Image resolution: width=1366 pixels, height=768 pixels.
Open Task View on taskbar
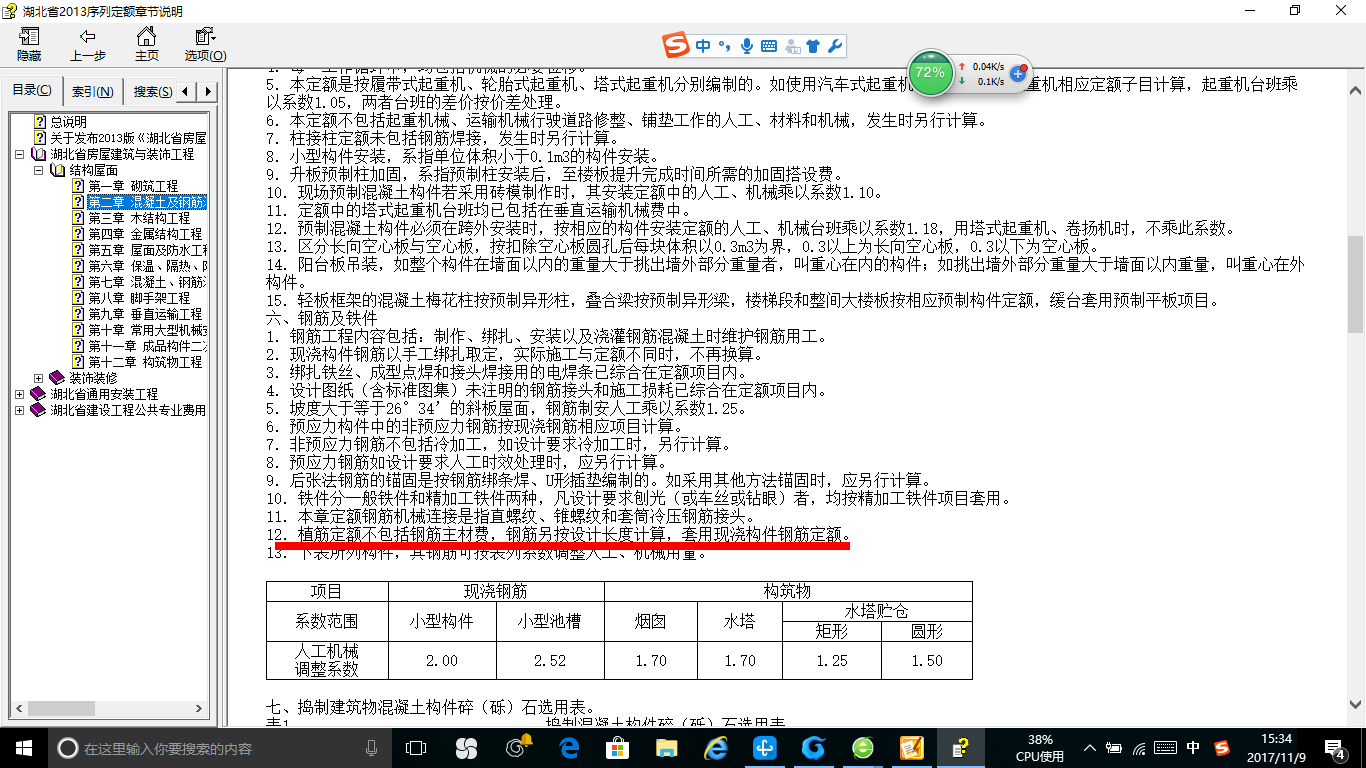tap(416, 748)
